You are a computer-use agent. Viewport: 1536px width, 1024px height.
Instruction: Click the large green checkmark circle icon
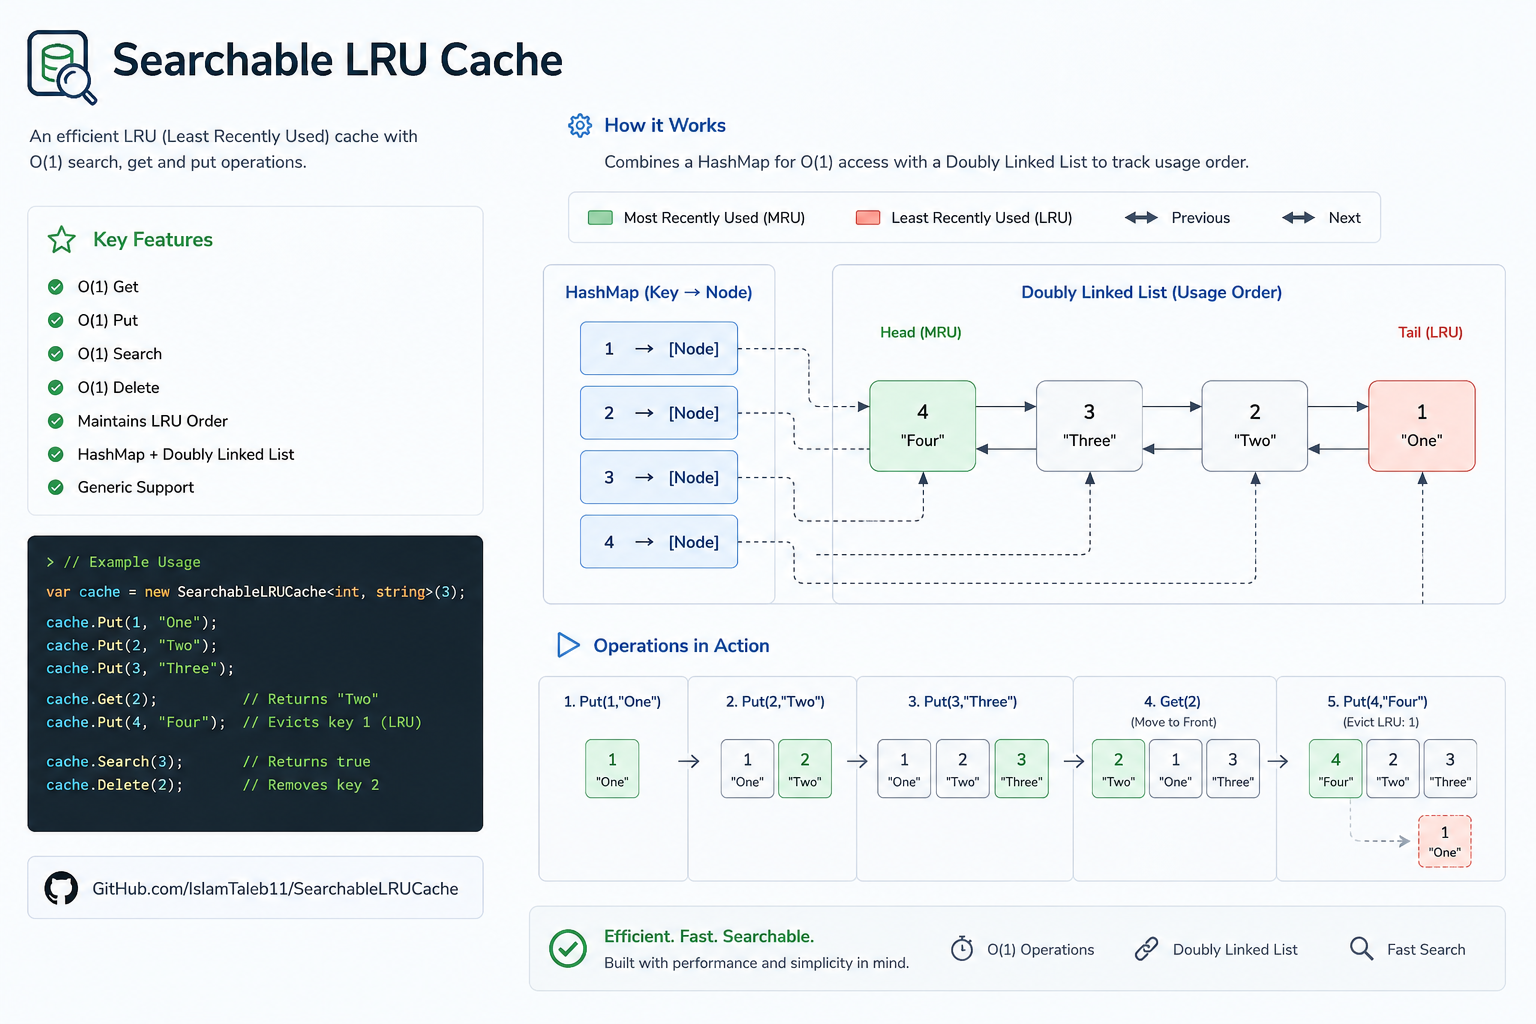tap(568, 948)
